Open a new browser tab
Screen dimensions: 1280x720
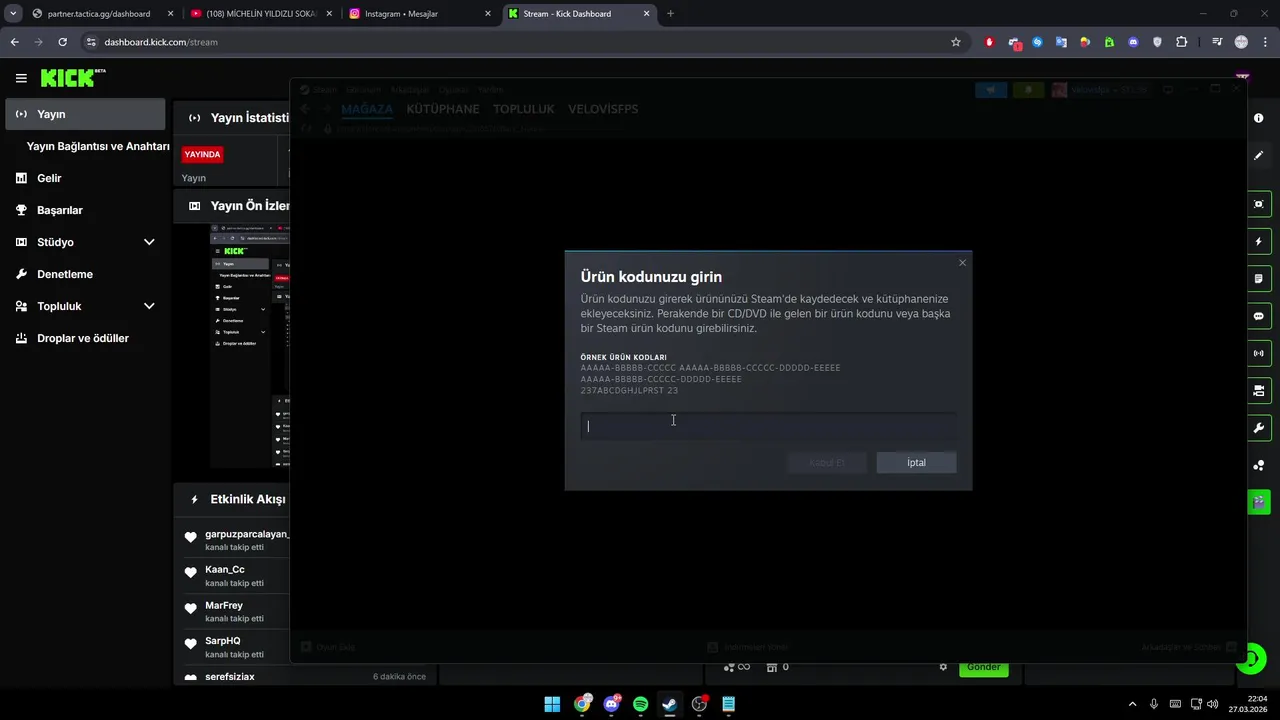(x=670, y=14)
